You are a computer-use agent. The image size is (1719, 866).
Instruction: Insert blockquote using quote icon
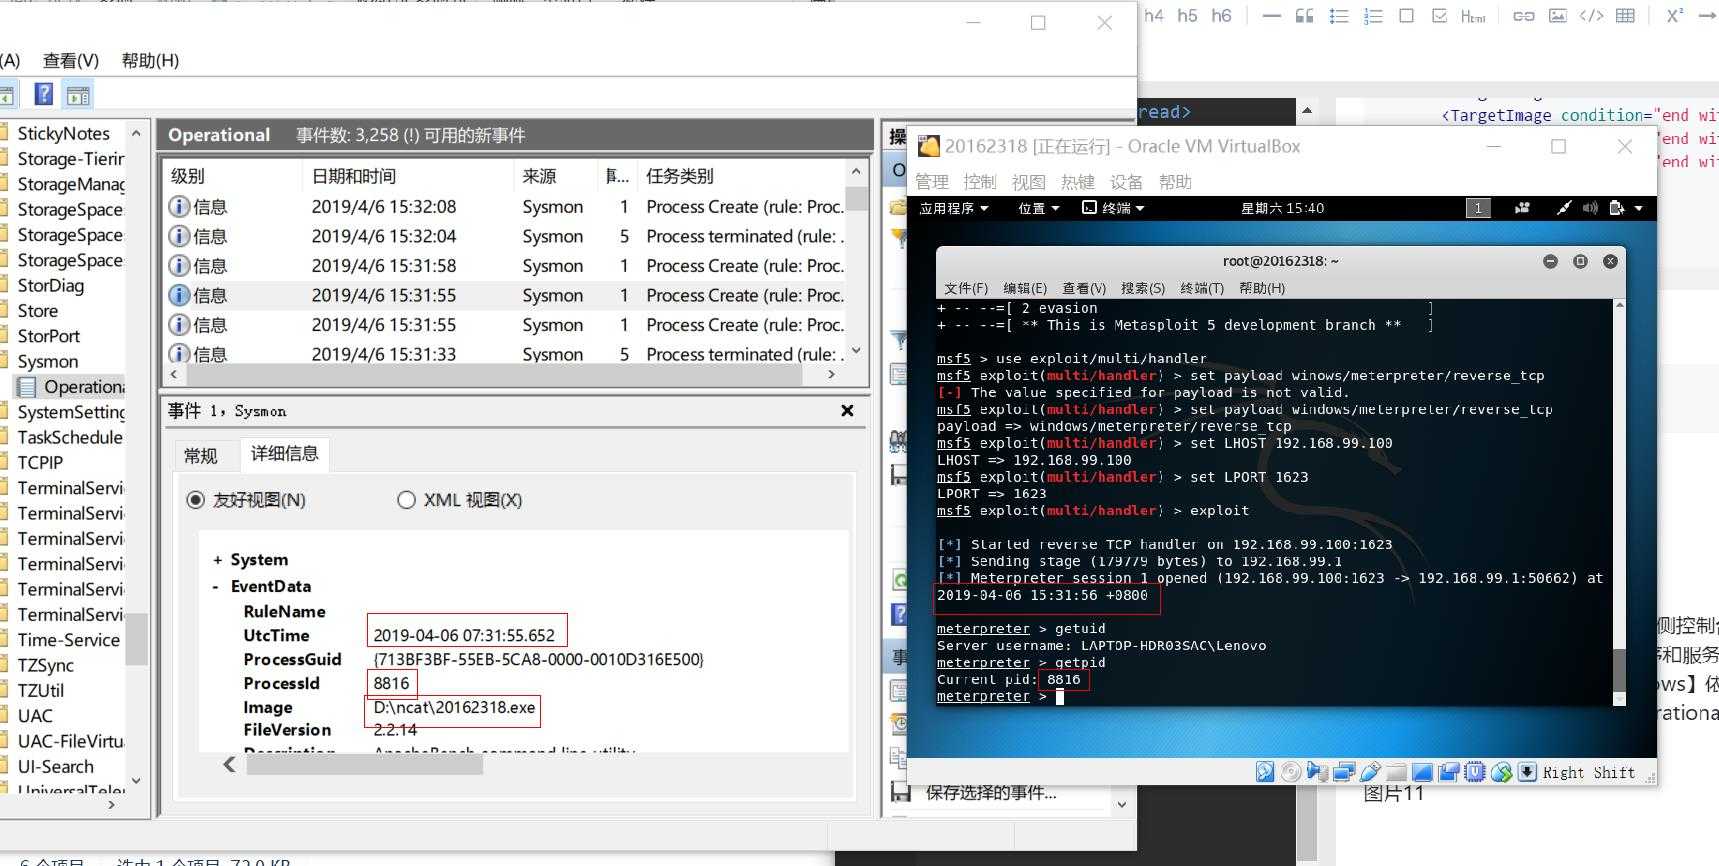1305,16
